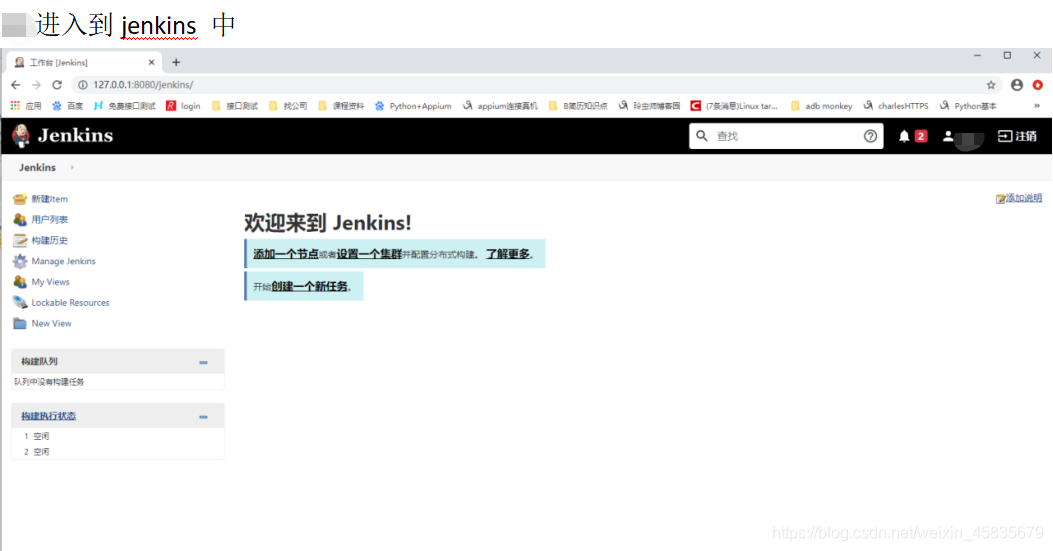Click the 设置一个集群 link
The image size is (1053, 551).
pos(369,254)
